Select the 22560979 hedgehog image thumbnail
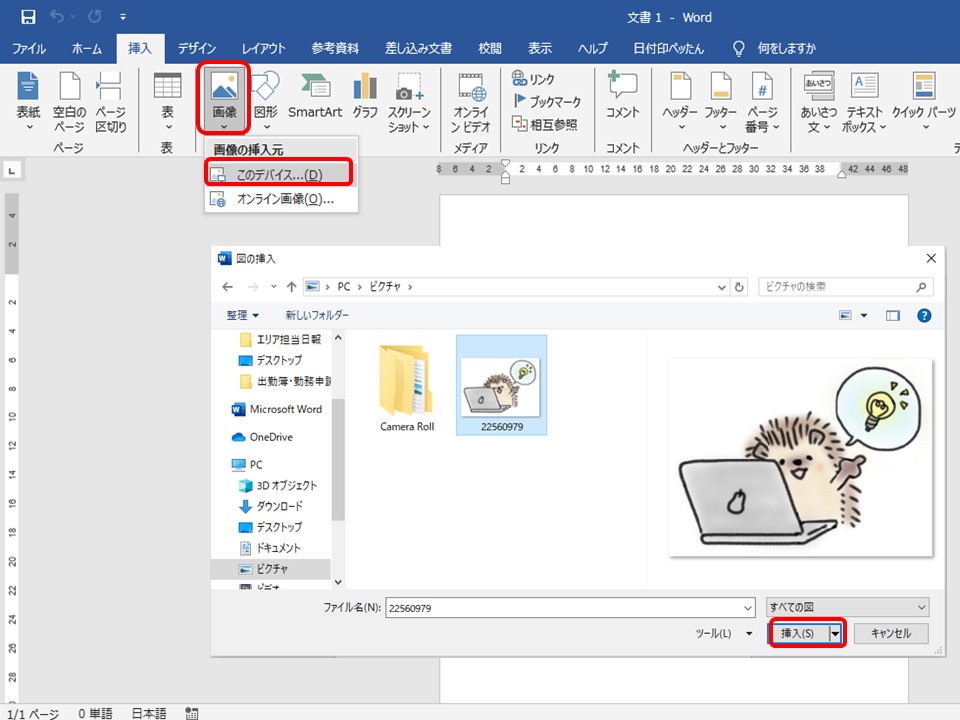The height and width of the screenshot is (720, 960). pos(501,385)
